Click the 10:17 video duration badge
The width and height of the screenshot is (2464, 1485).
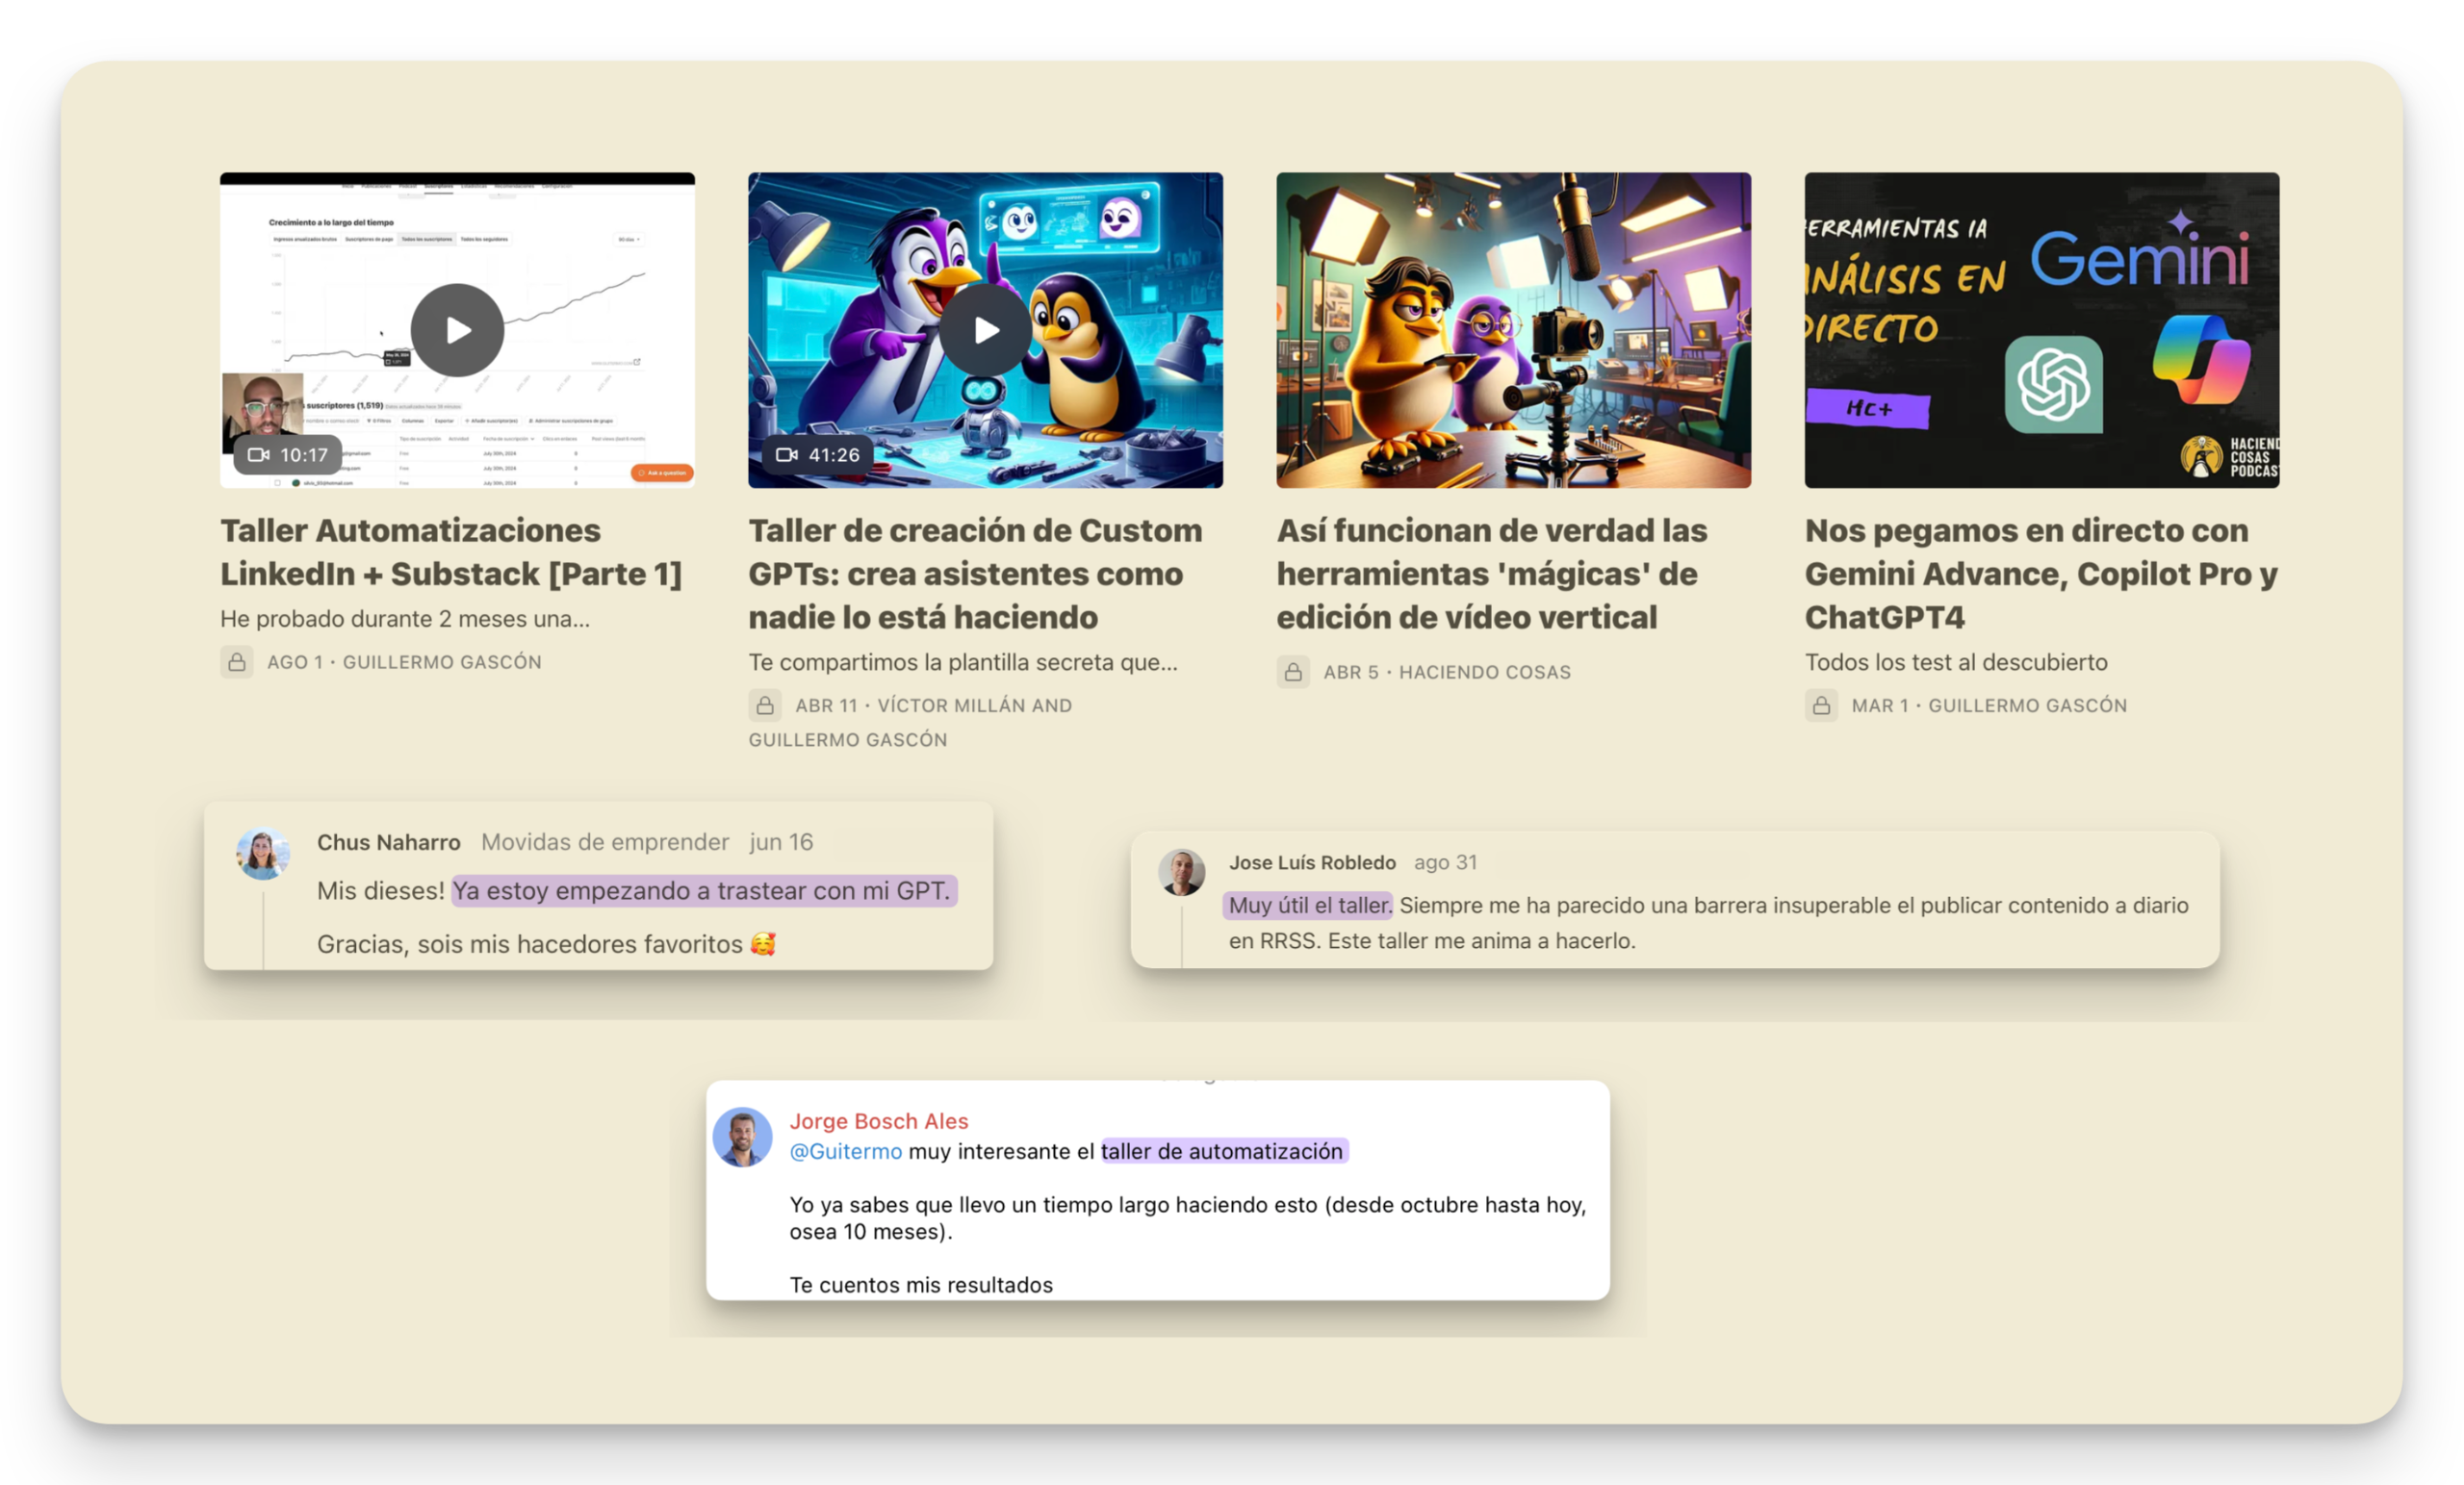tap(288, 455)
